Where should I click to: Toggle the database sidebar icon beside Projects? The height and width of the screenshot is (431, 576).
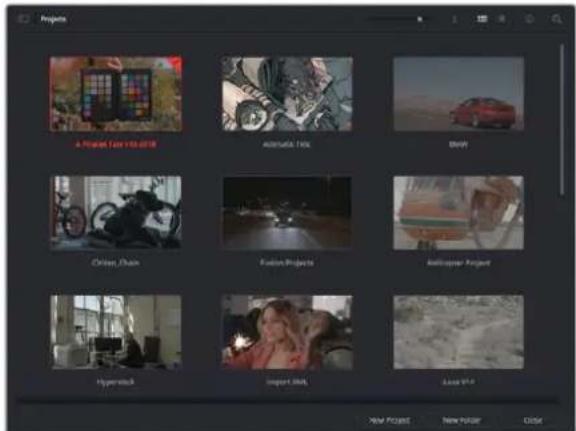click(x=24, y=19)
